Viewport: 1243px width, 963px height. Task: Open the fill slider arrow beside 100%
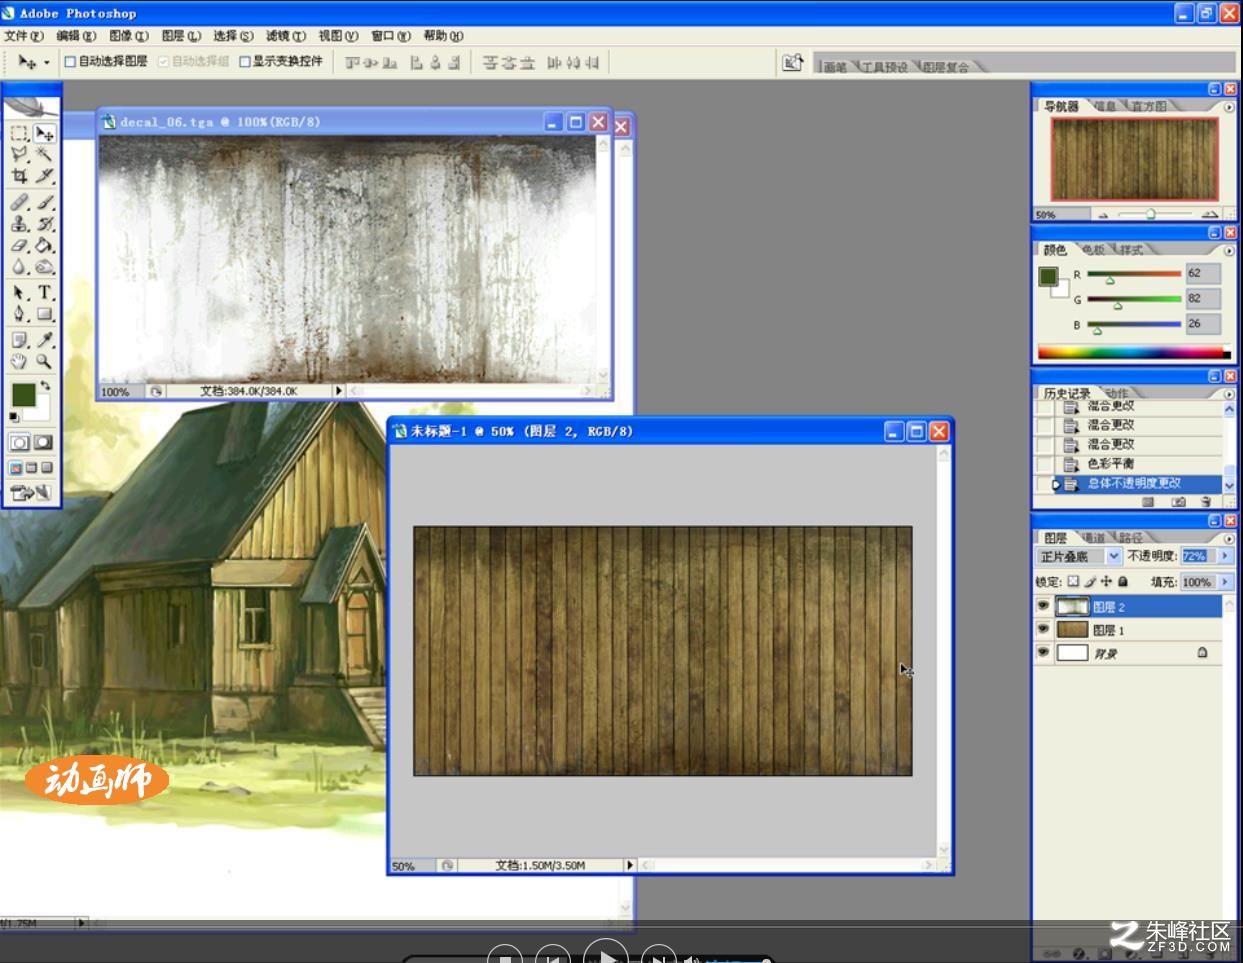point(1225,581)
